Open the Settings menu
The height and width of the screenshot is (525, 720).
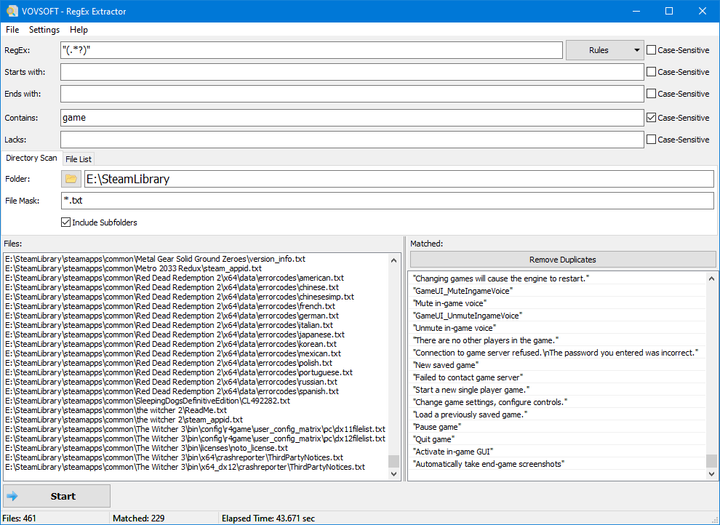tap(44, 30)
